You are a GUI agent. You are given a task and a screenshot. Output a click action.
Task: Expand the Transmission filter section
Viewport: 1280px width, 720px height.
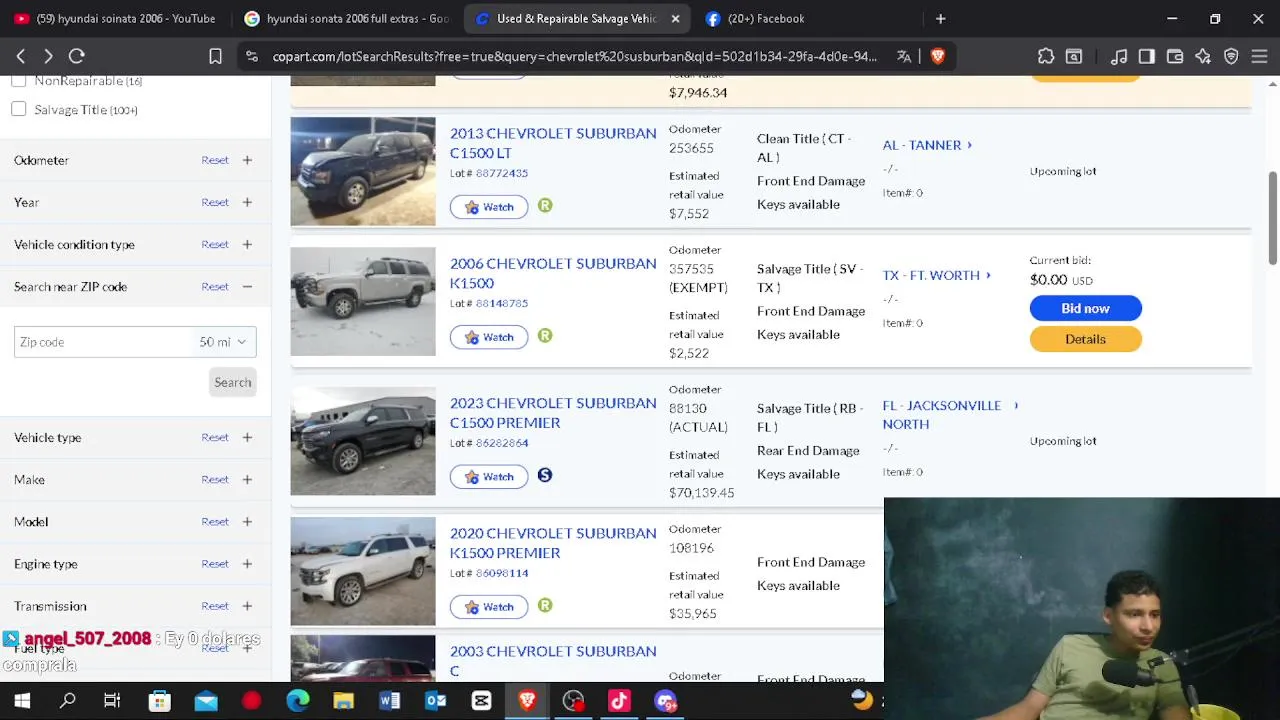coord(247,606)
